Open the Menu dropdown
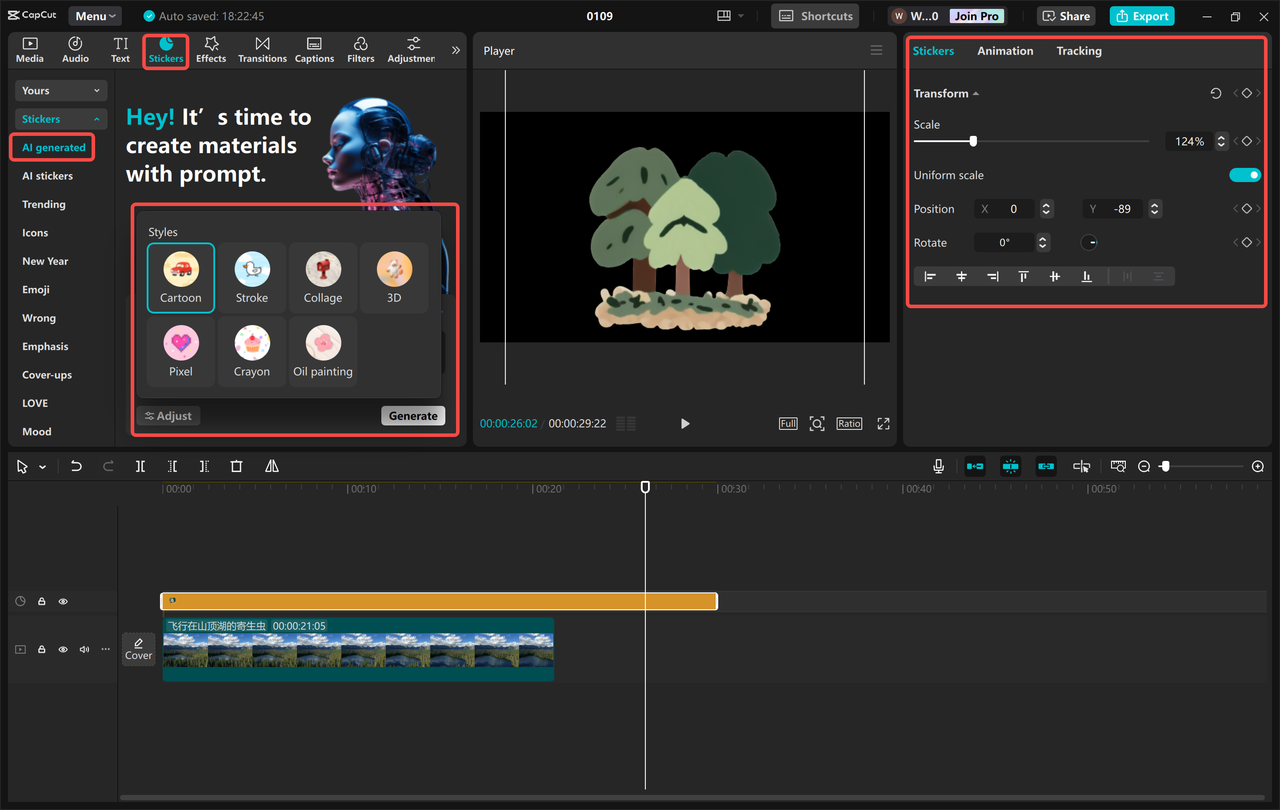1280x810 pixels. (x=94, y=15)
